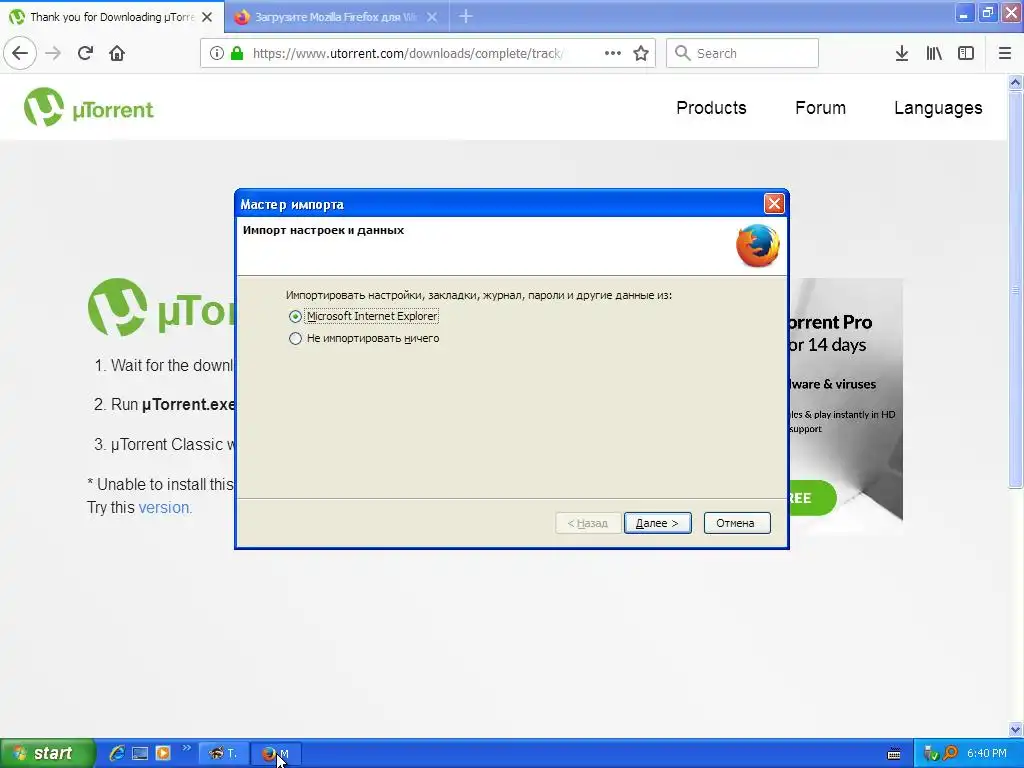Open the Downloads arrow panel
Viewport: 1024px width, 768px height.
[902, 53]
